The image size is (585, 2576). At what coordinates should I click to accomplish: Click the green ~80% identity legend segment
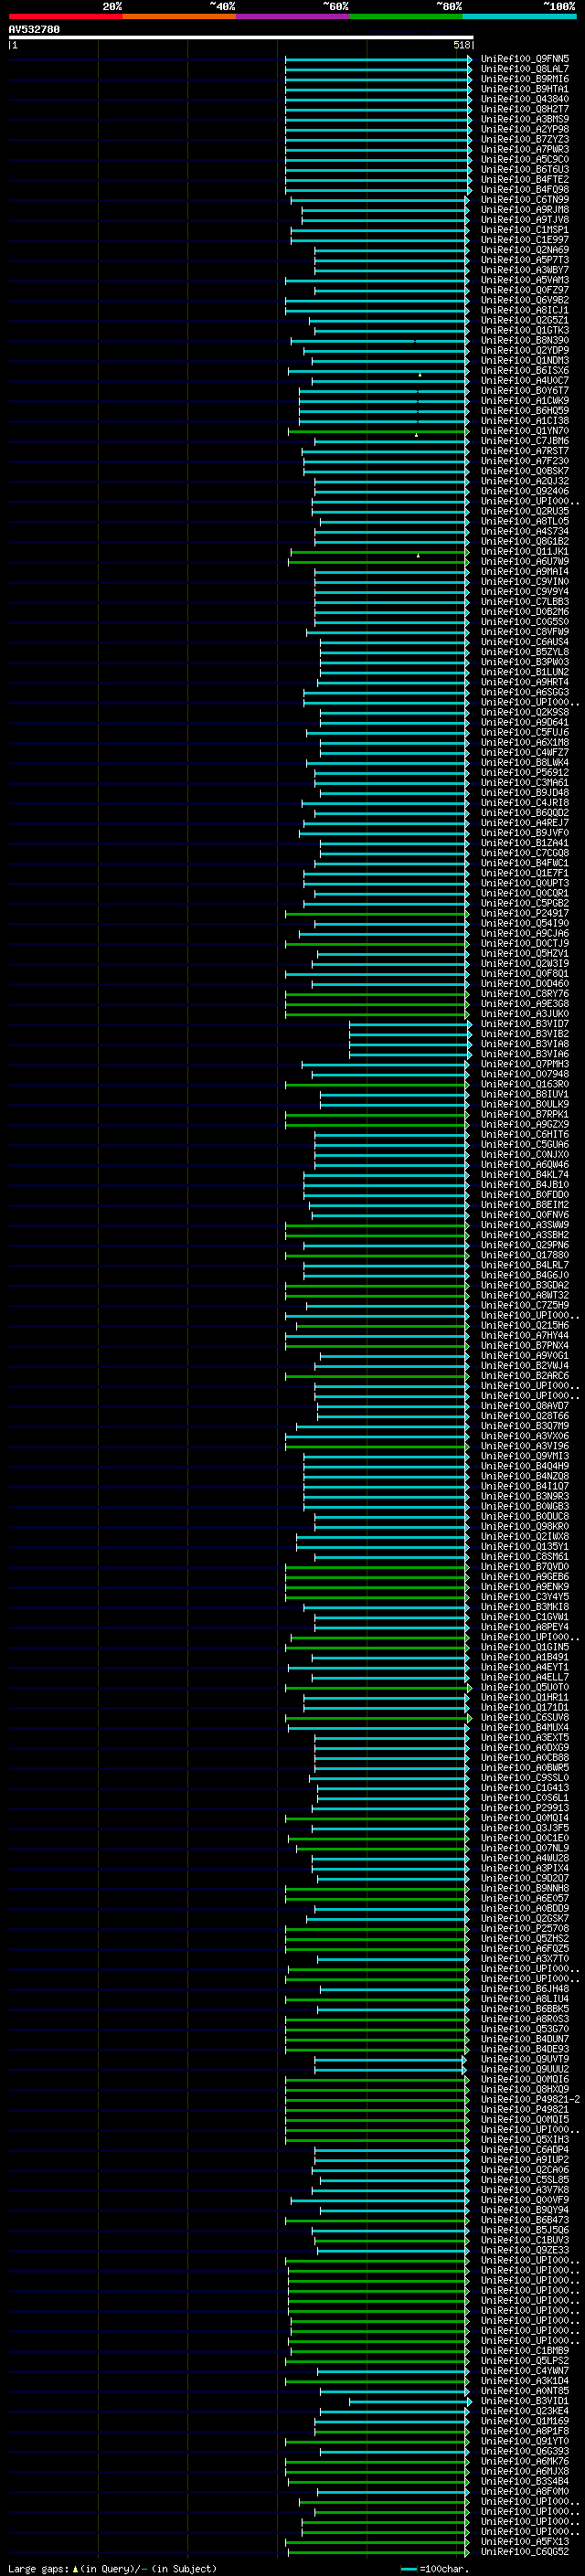(406, 16)
